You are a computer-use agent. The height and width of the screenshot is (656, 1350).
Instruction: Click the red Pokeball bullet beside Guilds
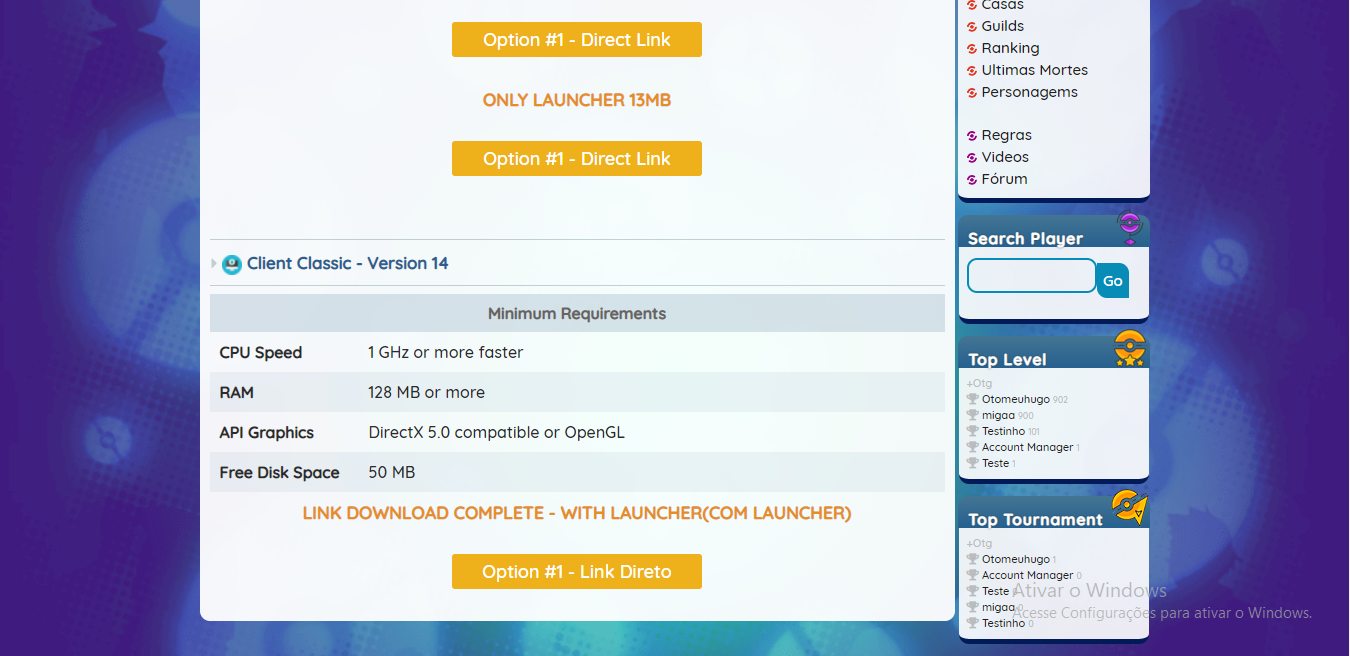tap(972, 27)
